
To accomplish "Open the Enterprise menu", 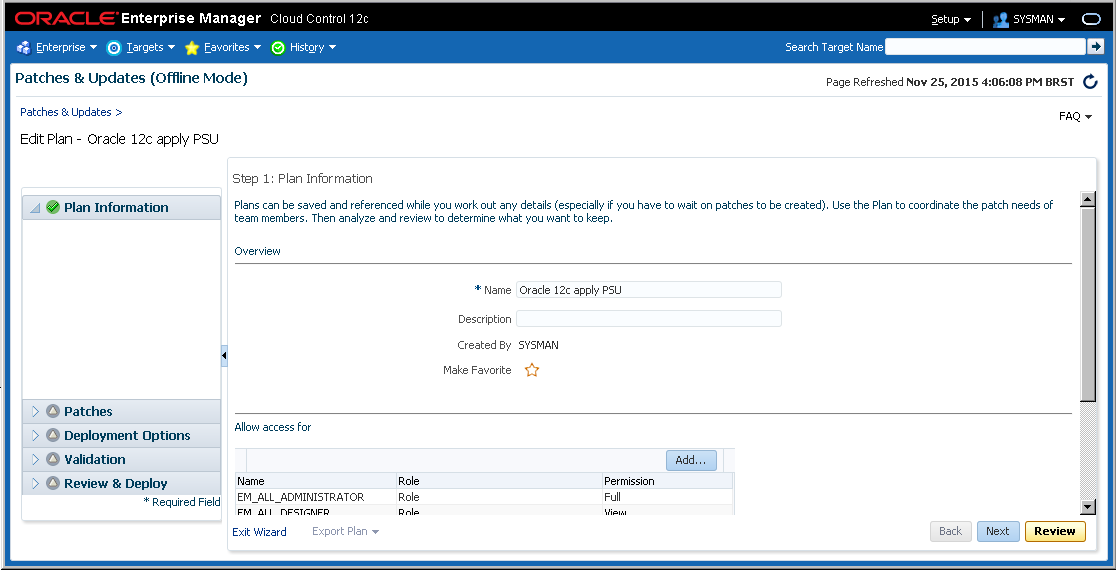I will (66, 48).
